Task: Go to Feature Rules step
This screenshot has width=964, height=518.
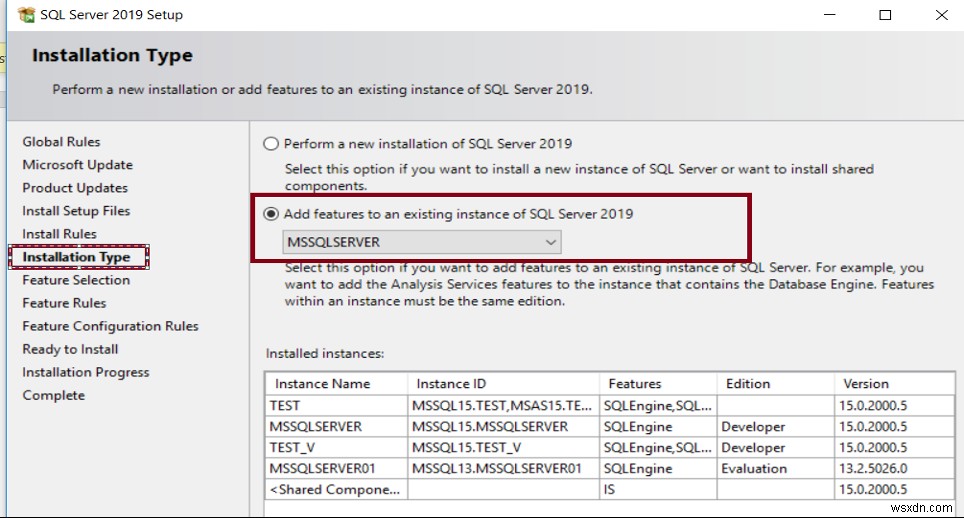Action: click(64, 303)
